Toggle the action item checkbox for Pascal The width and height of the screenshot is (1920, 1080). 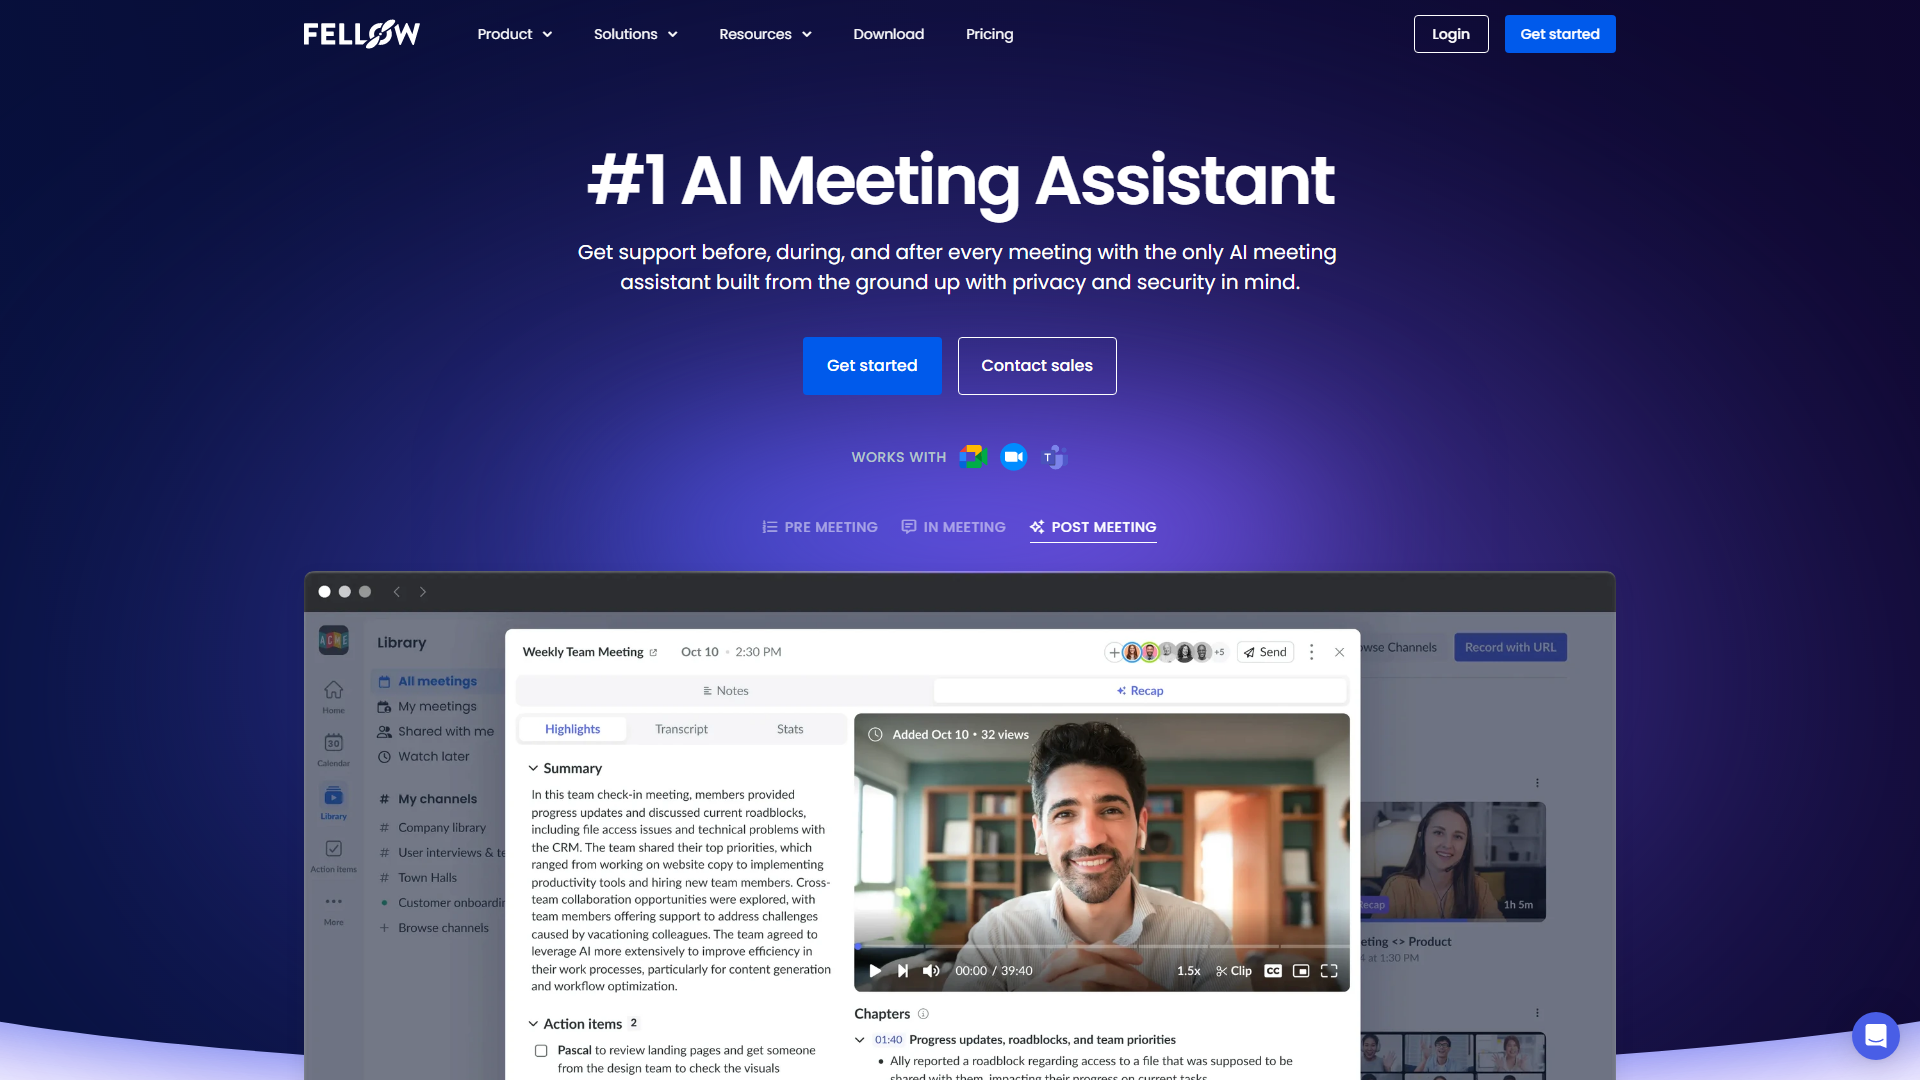pyautogui.click(x=541, y=1050)
